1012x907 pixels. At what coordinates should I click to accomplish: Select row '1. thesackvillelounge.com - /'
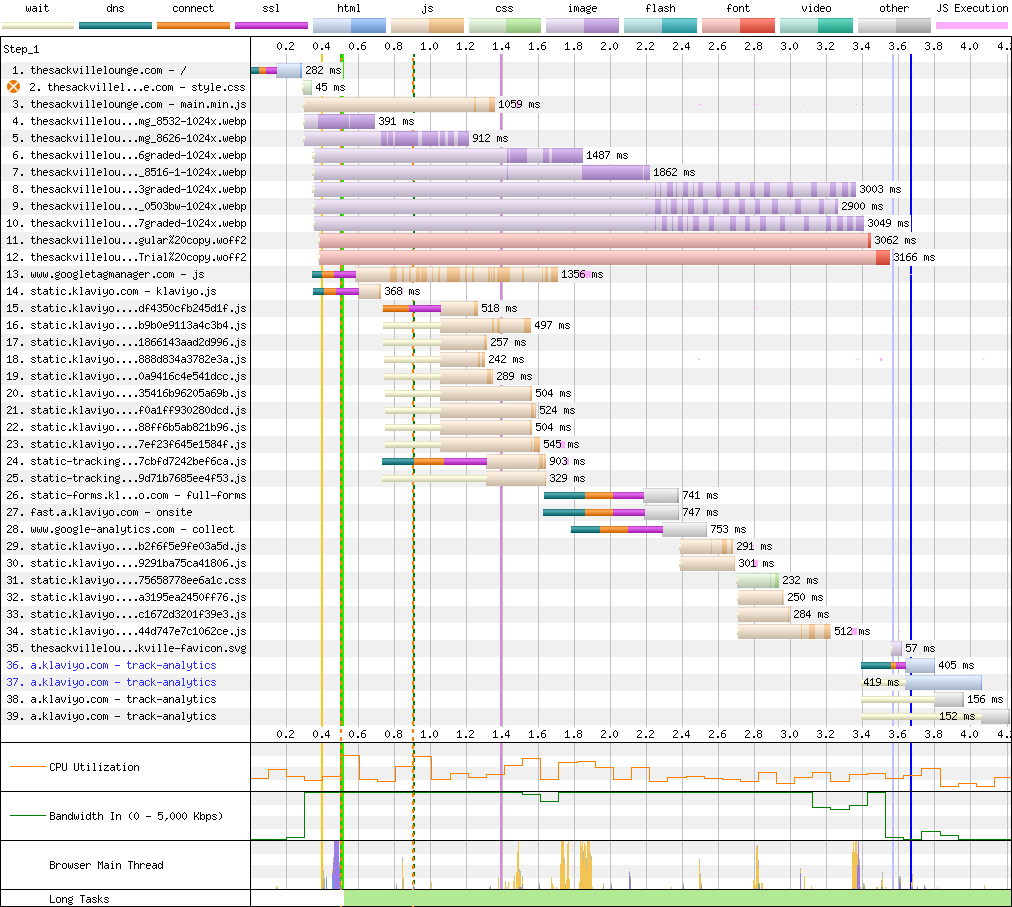click(99, 70)
